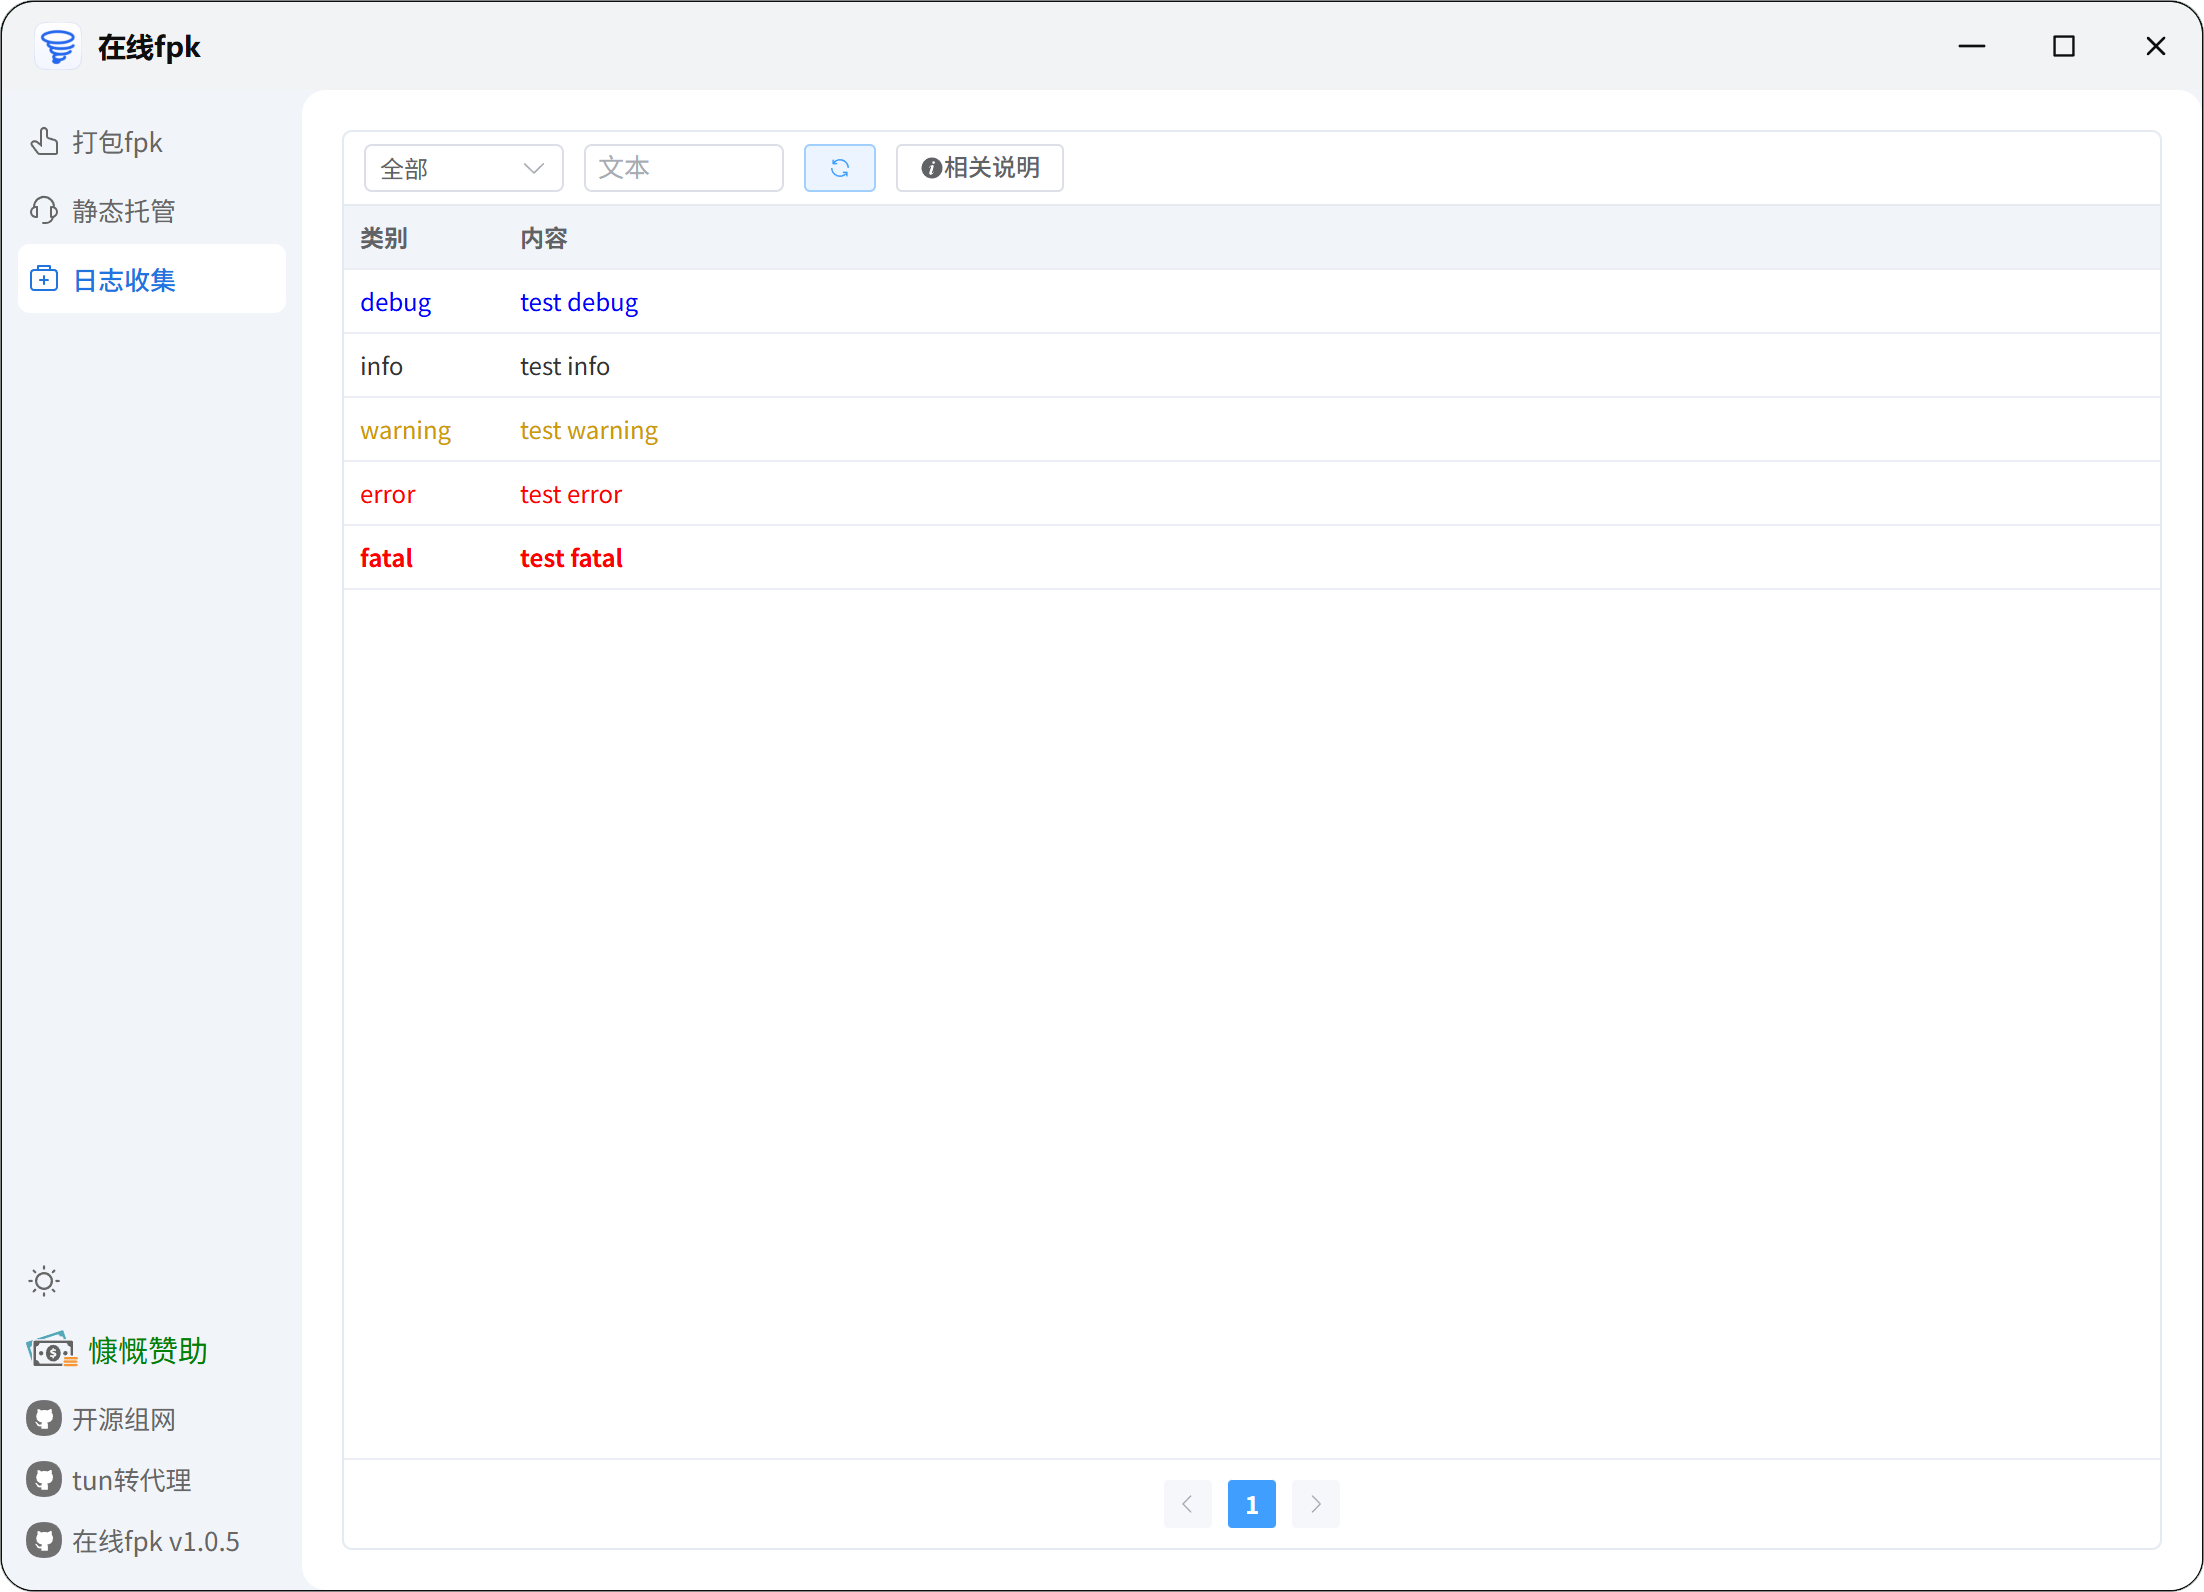The height and width of the screenshot is (1592, 2204).
Task: Expand the dropdown chevron arrow next to 全部
Action: click(533, 168)
